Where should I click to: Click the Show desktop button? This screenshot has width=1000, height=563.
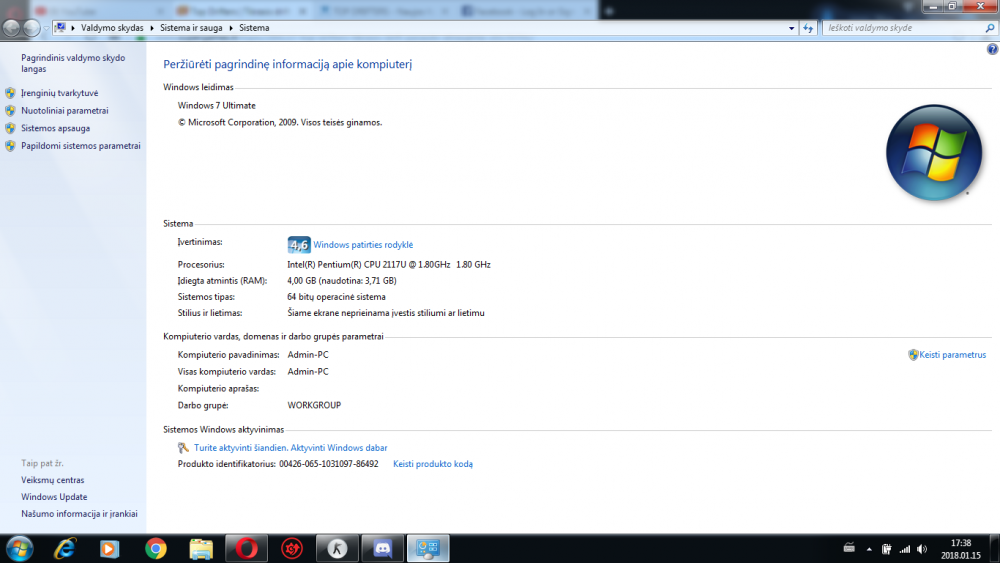[x=994, y=549]
